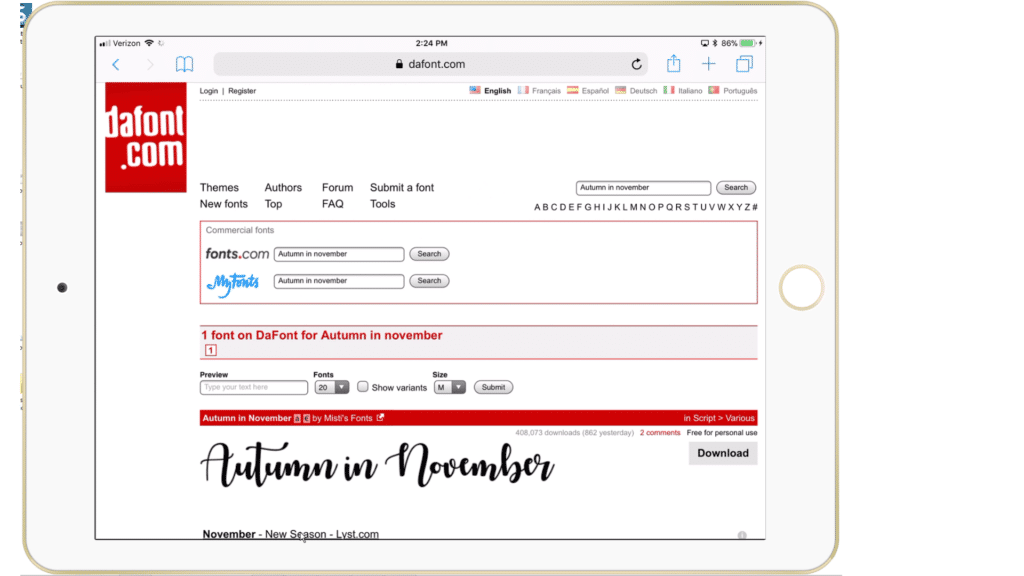
Task: Browse fonts starting with letter A
Action: (537, 207)
